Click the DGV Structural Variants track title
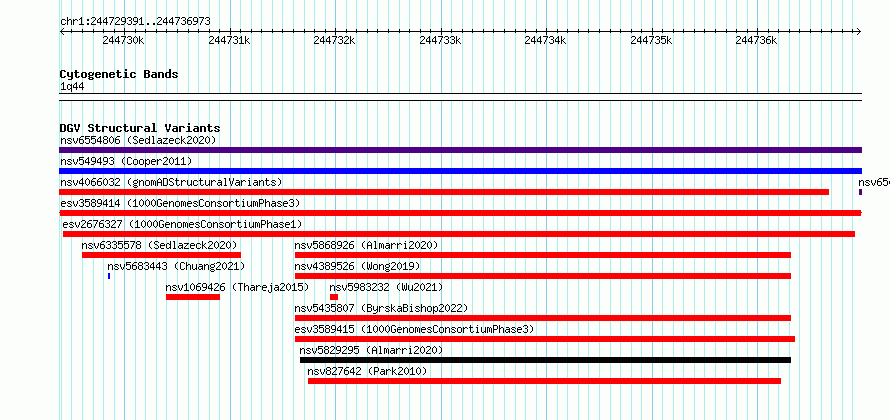 (140, 128)
